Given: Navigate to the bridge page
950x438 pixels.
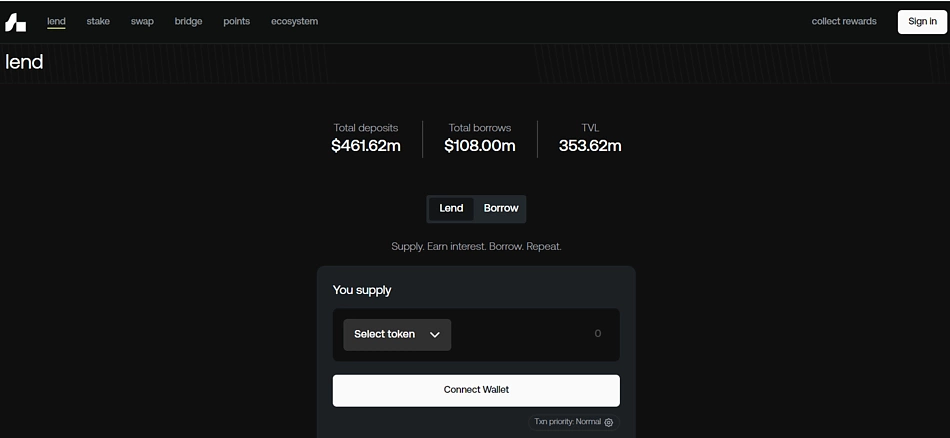Looking at the screenshot, I should (188, 21).
